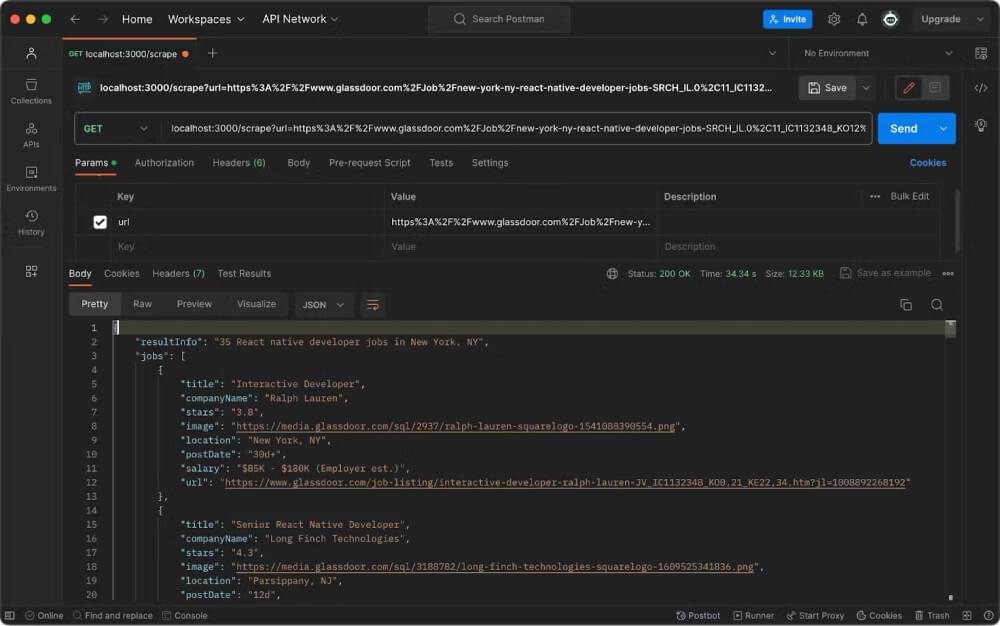Open the Cookies link beside the request tabs
The image size is (1000, 626).
click(x=927, y=163)
